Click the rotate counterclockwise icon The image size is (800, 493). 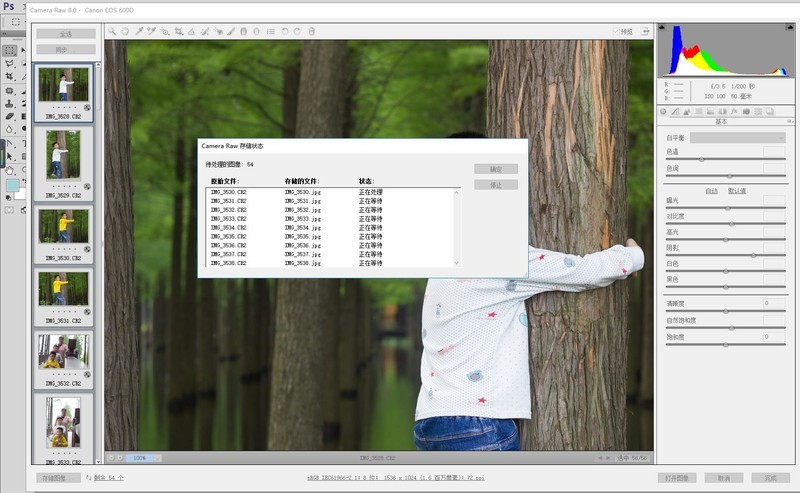click(x=284, y=31)
